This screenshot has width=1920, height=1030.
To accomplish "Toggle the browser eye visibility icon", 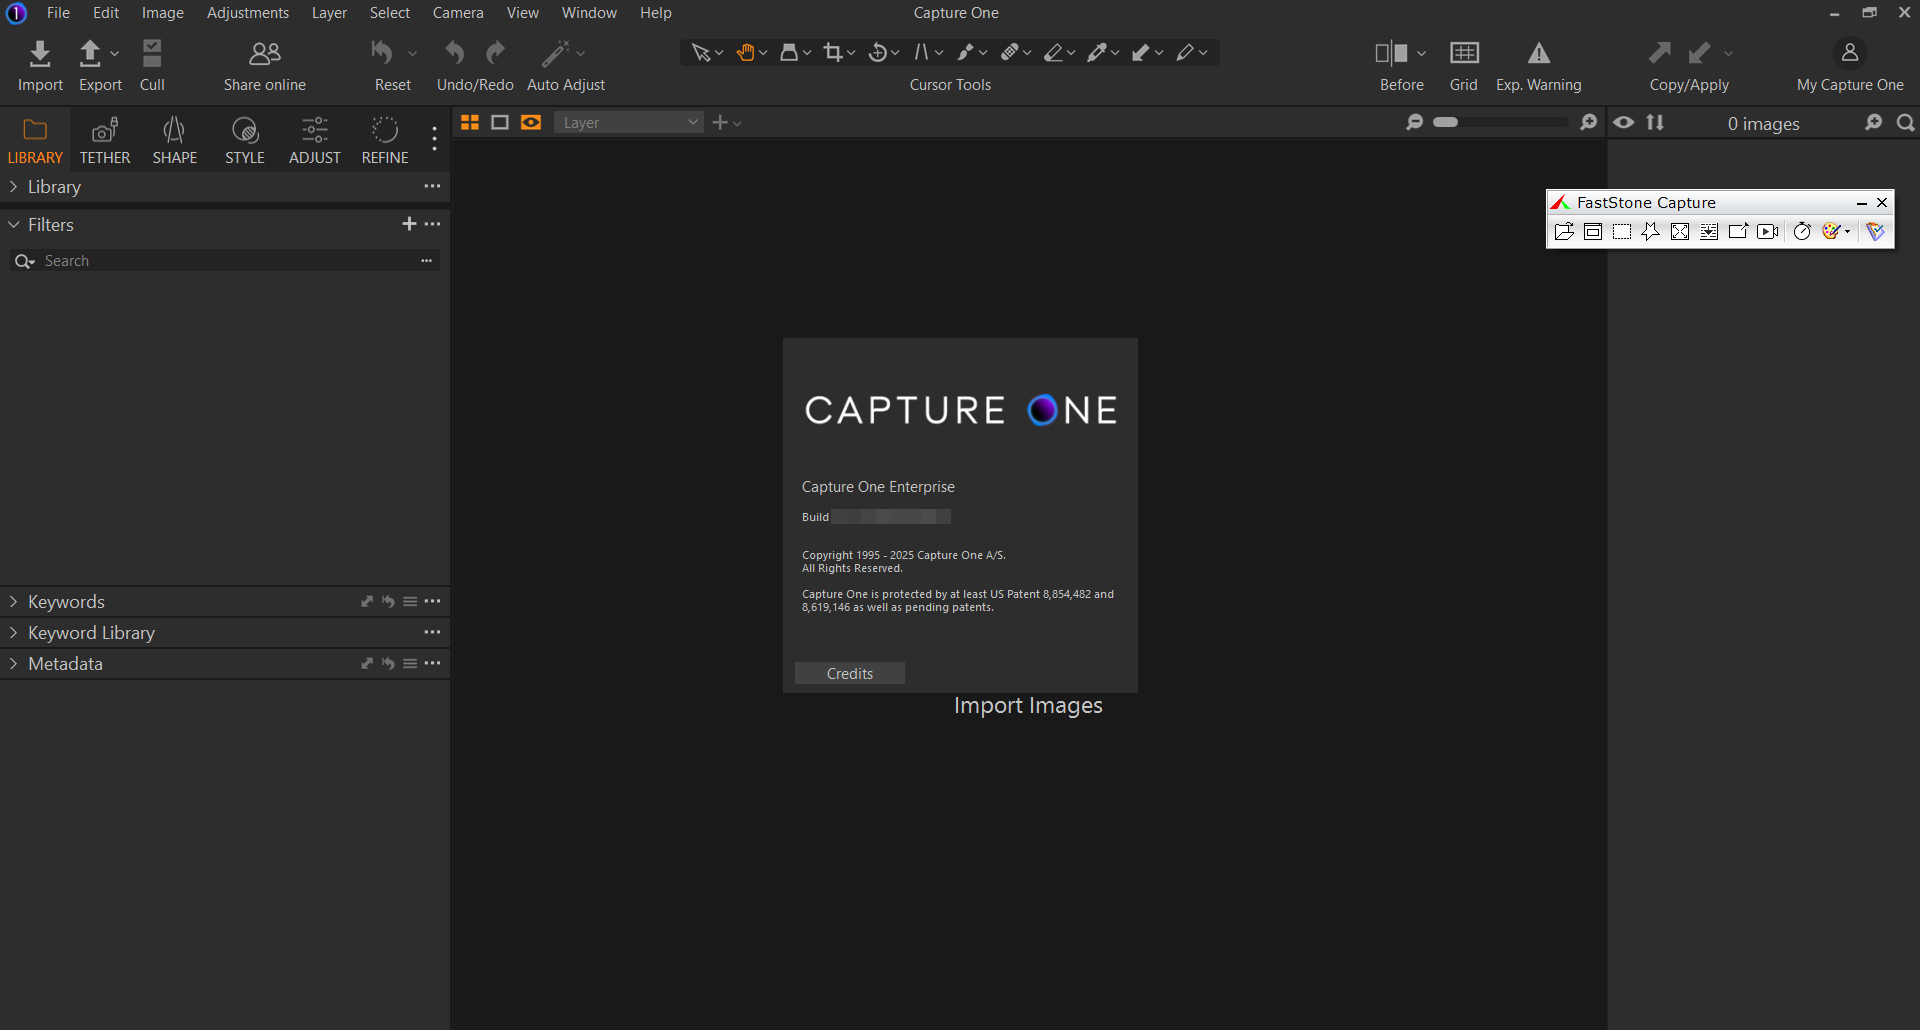I will click(x=1624, y=123).
